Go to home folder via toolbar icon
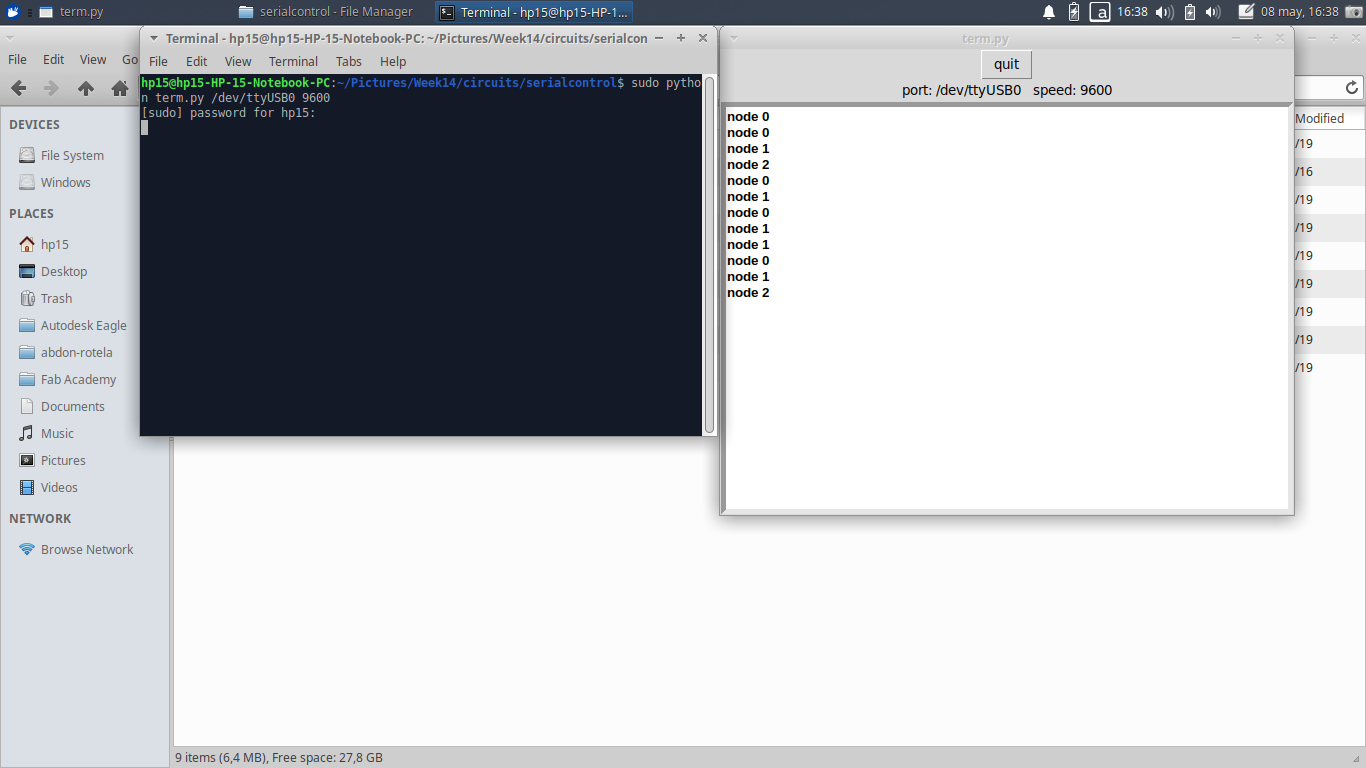This screenshot has height=768, width=1366. 120,88
